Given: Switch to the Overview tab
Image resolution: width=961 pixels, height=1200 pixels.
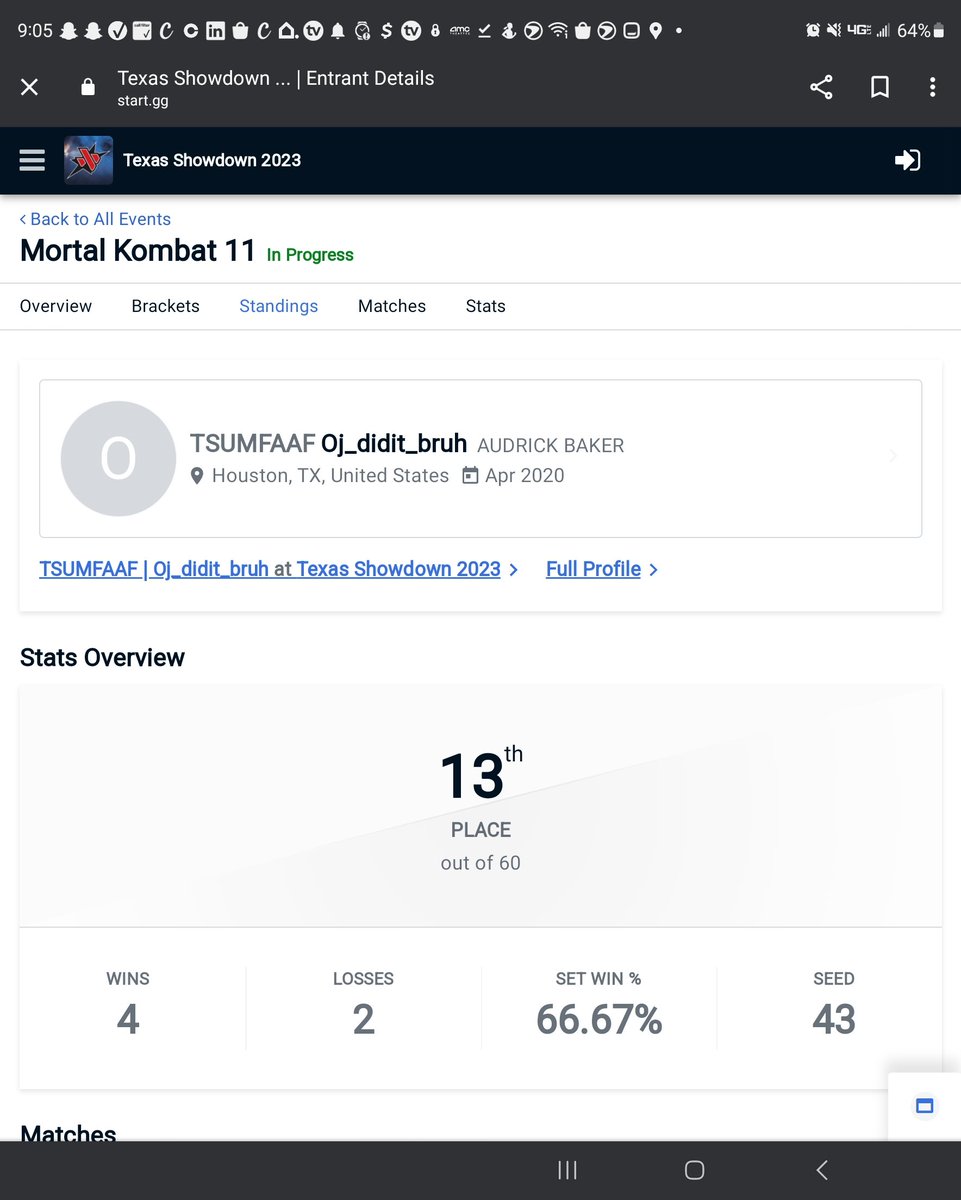Looking at the screenshot, I should point(56,306).
